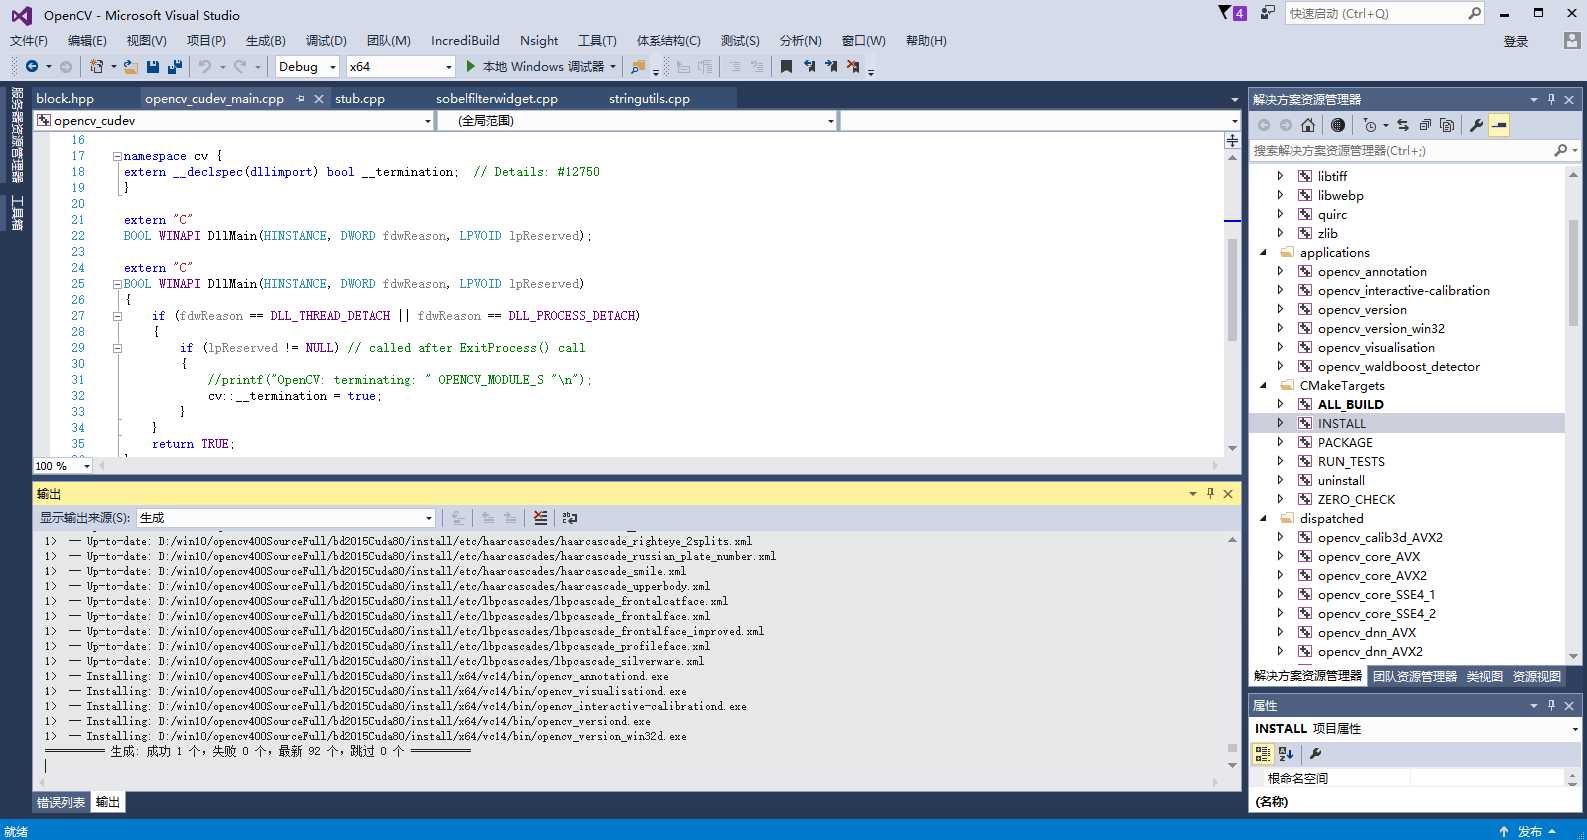1587x840 pixels.
Task: Click the Solution Explorer globe view switch icon
Action: (1337, 125)
